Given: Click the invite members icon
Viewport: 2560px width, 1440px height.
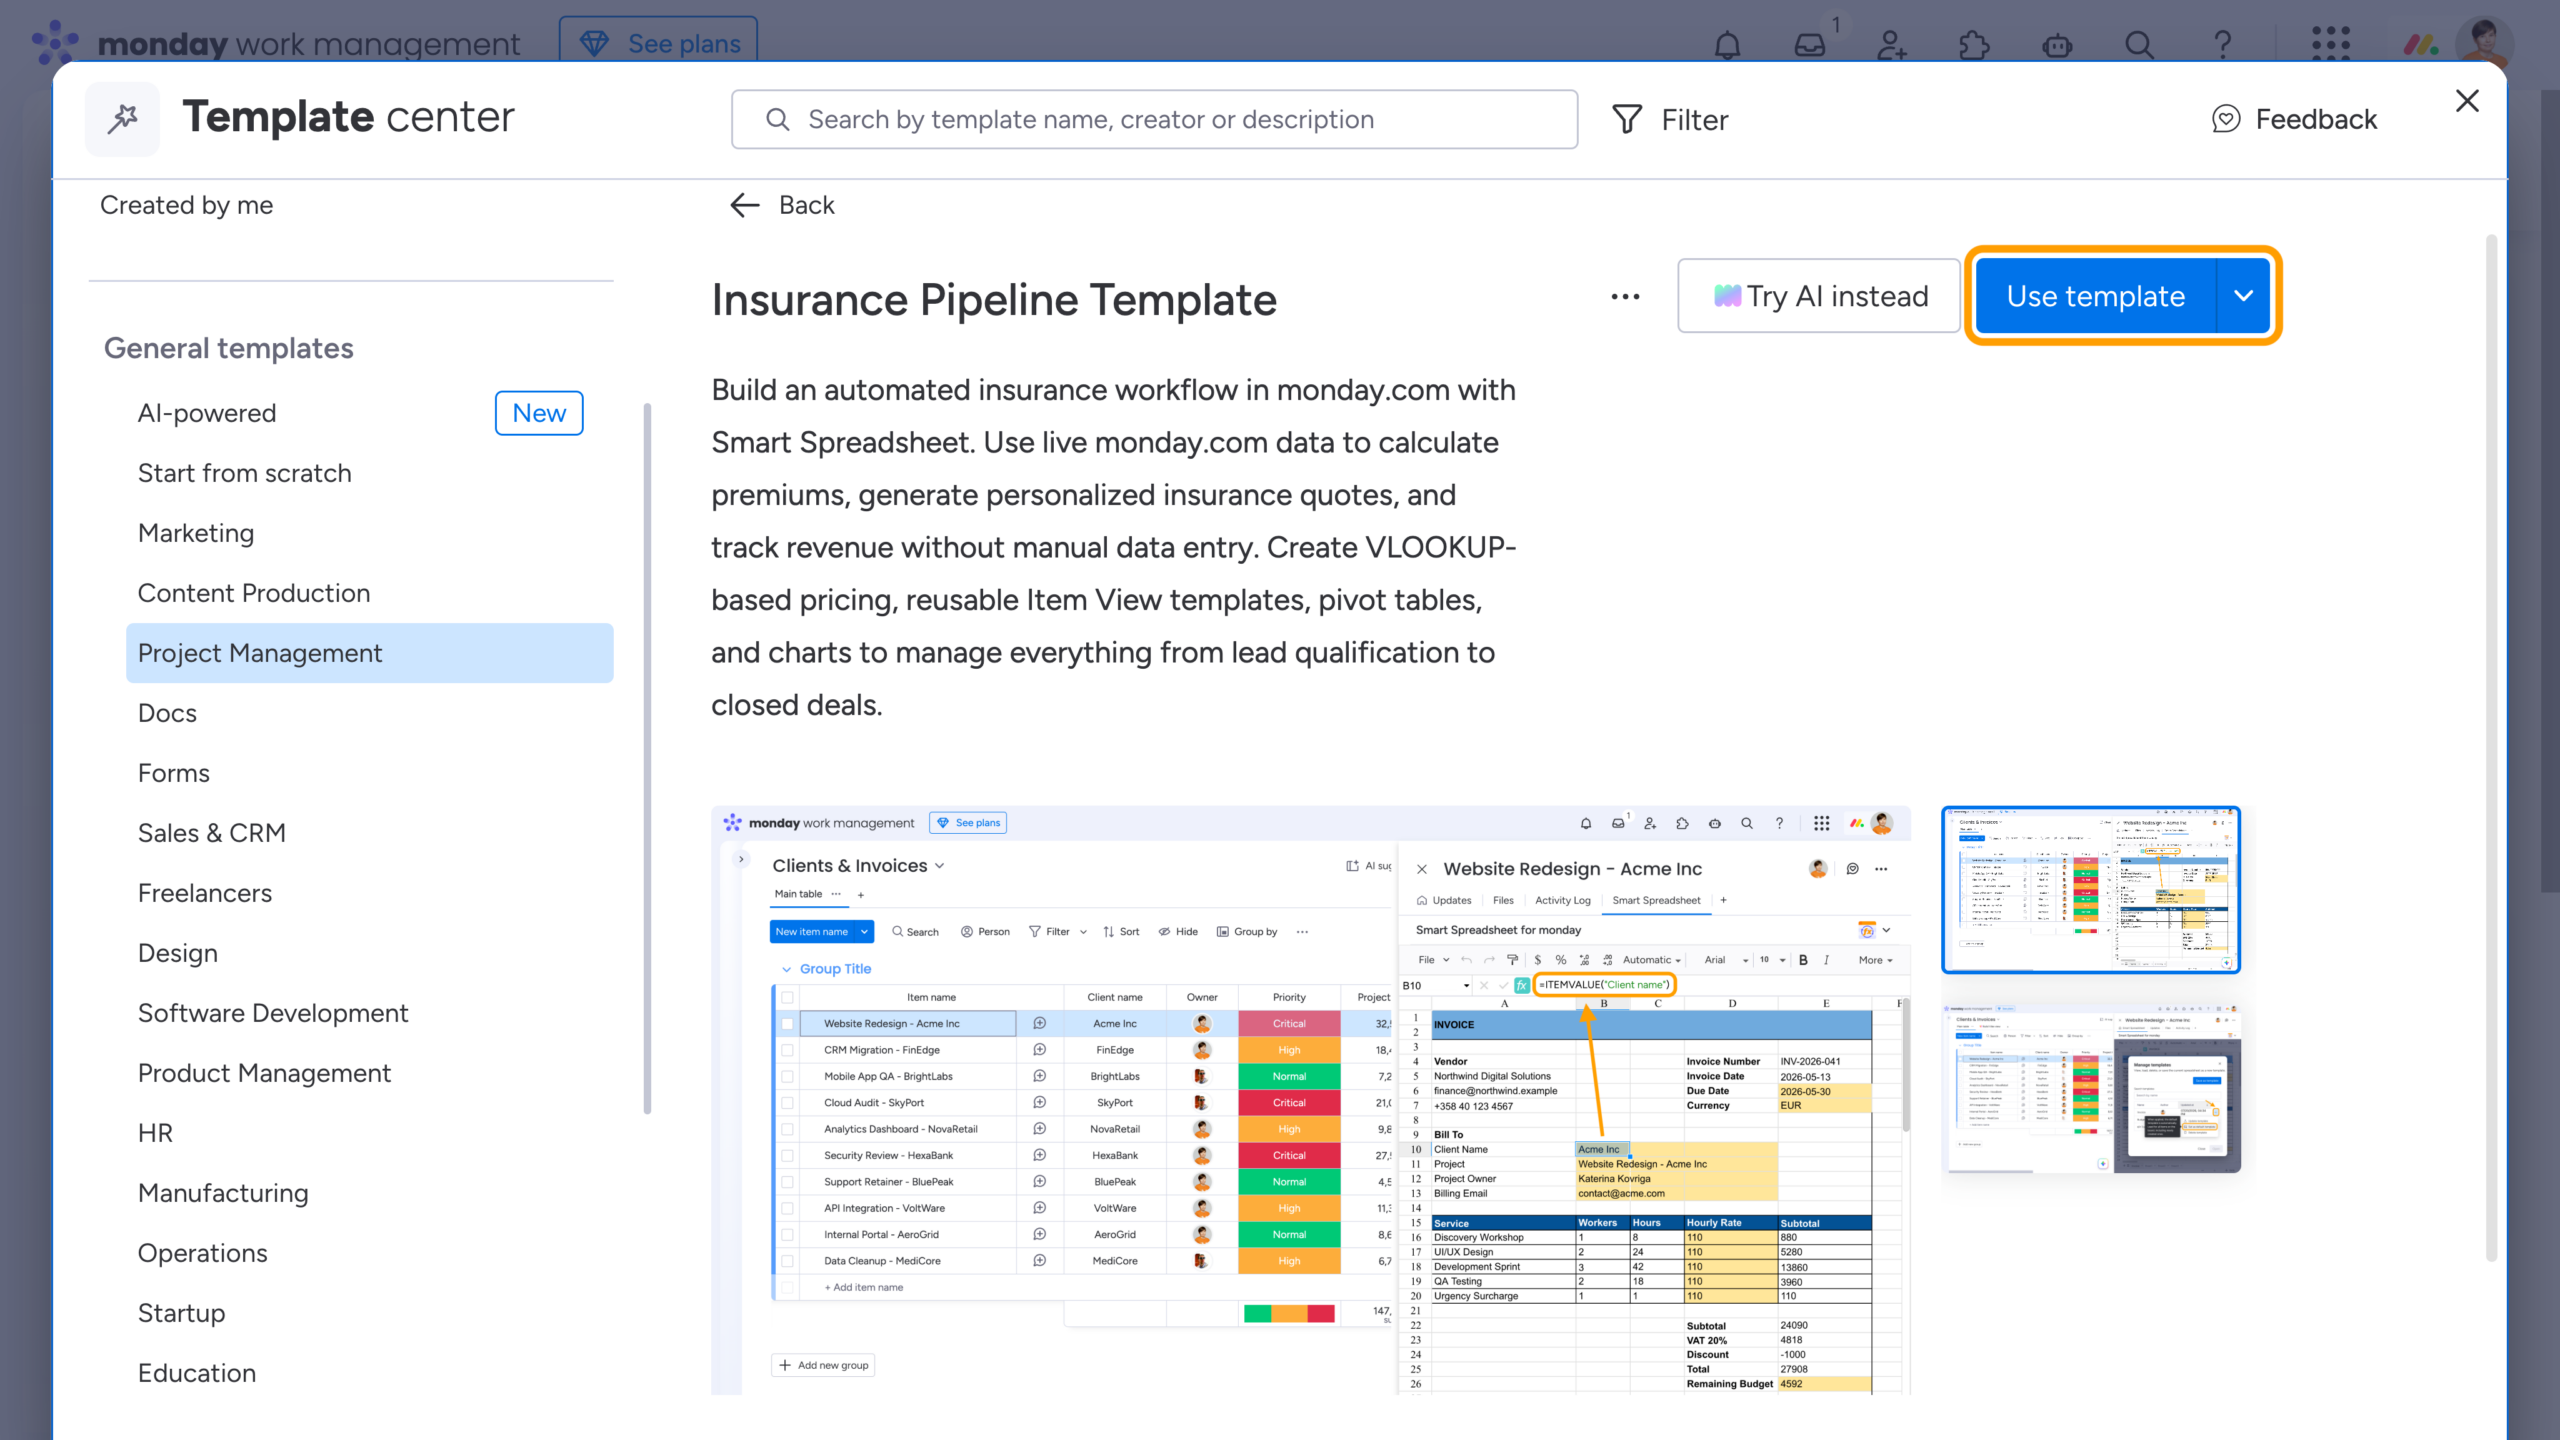Looking at the screenshot, I should click(x=1892, y=44).
